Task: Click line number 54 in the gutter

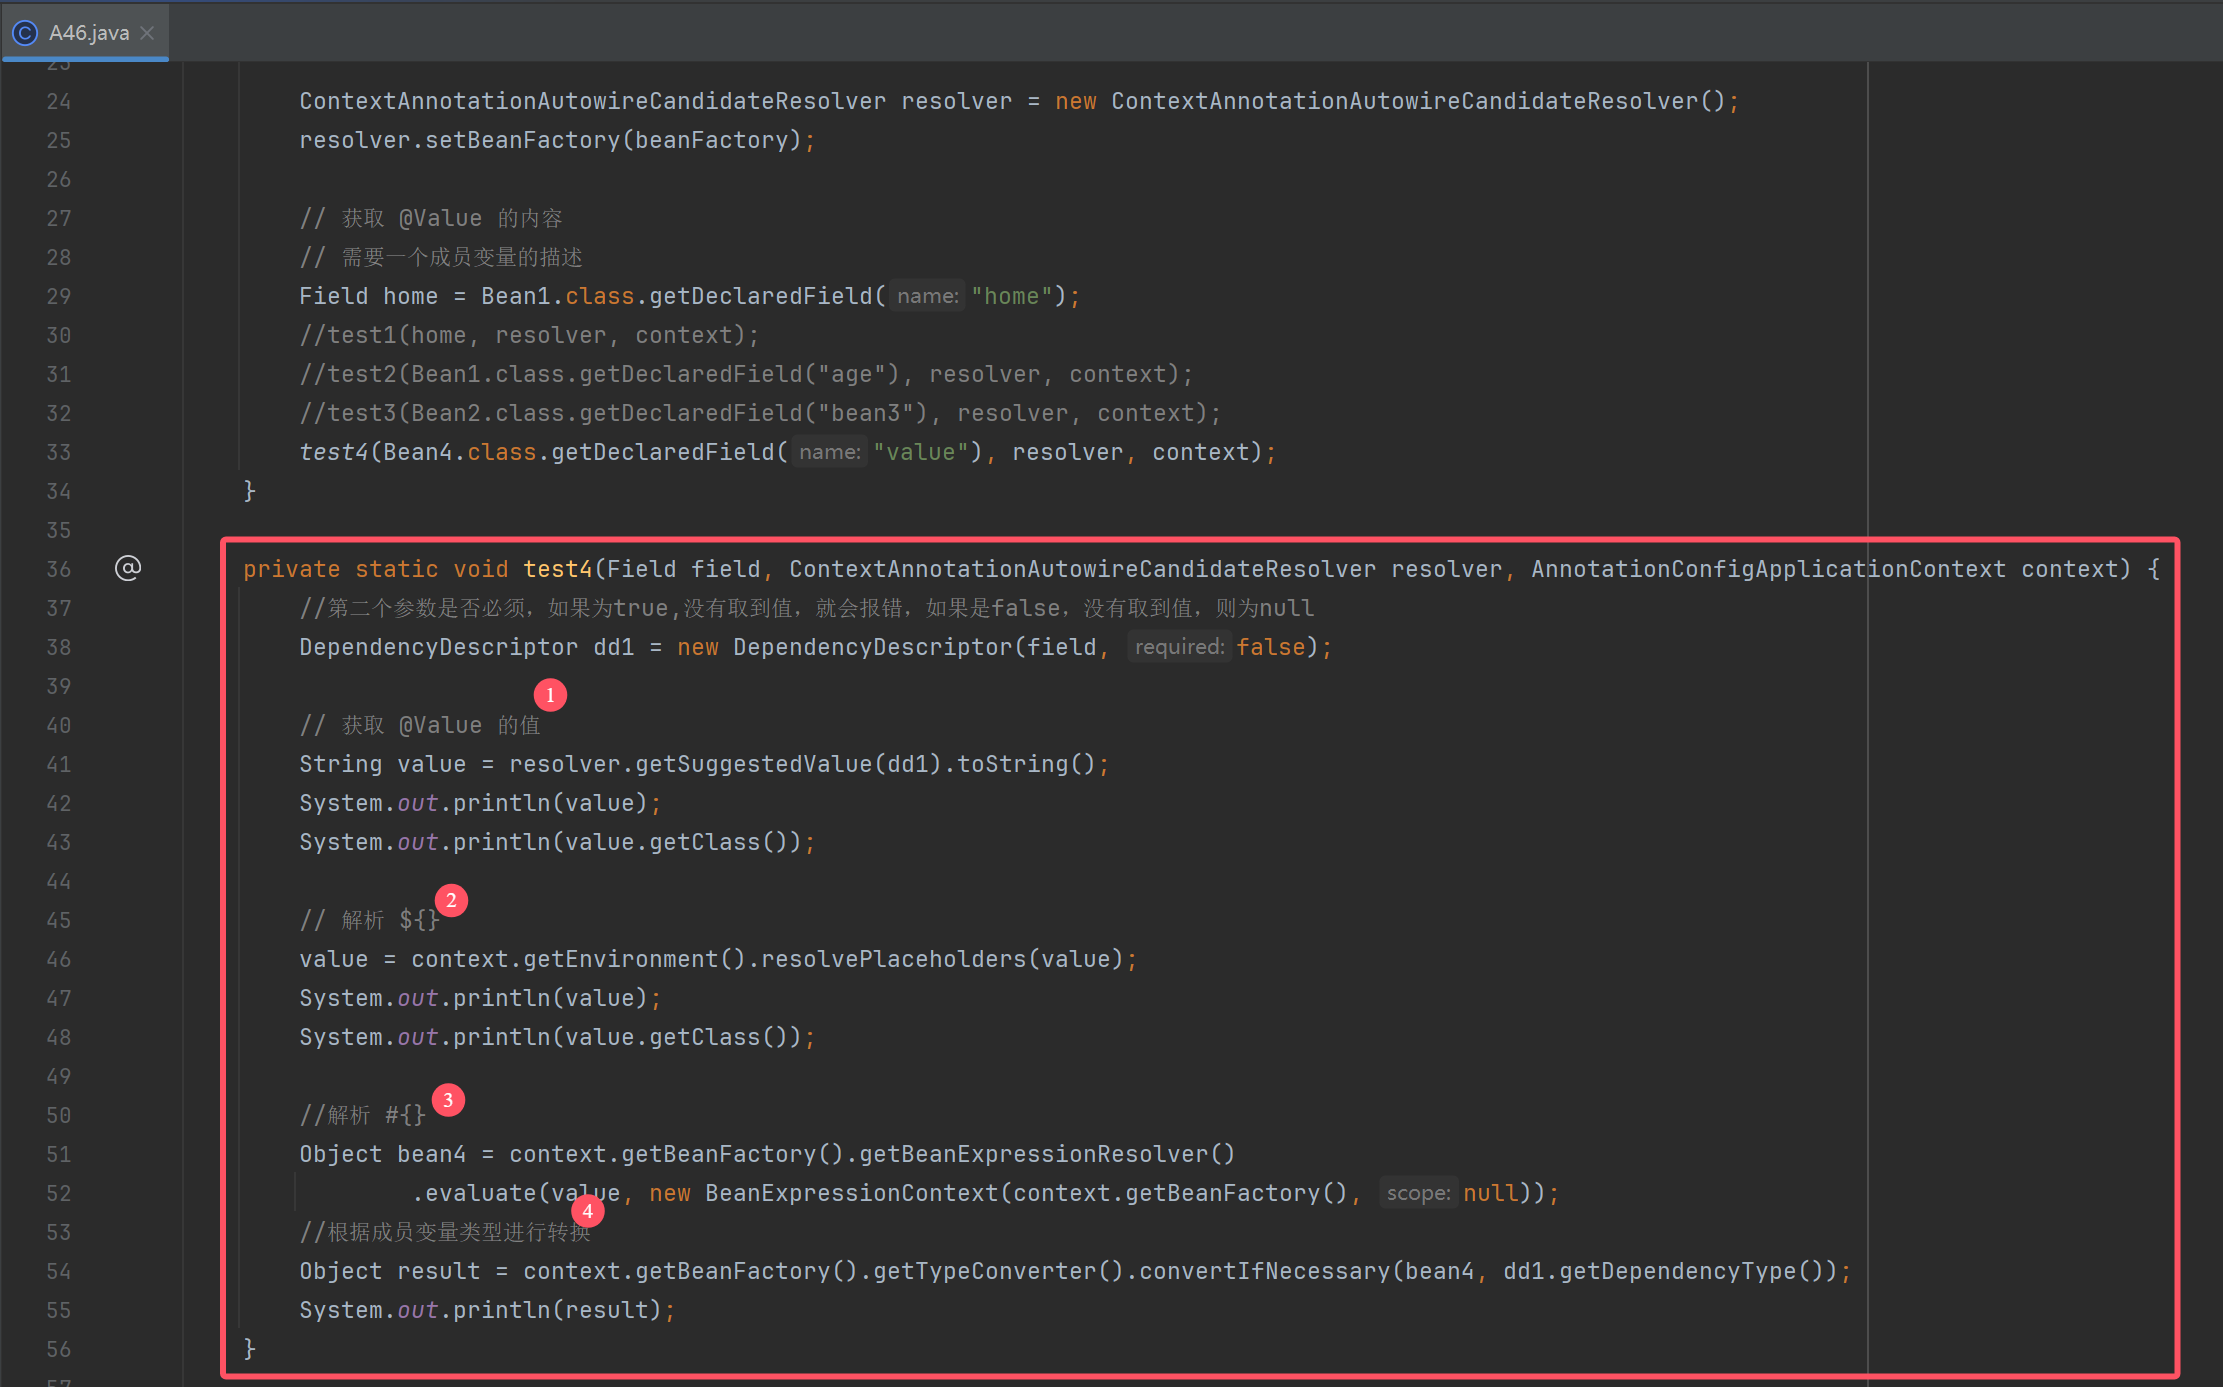Action: click(59, 1271)
